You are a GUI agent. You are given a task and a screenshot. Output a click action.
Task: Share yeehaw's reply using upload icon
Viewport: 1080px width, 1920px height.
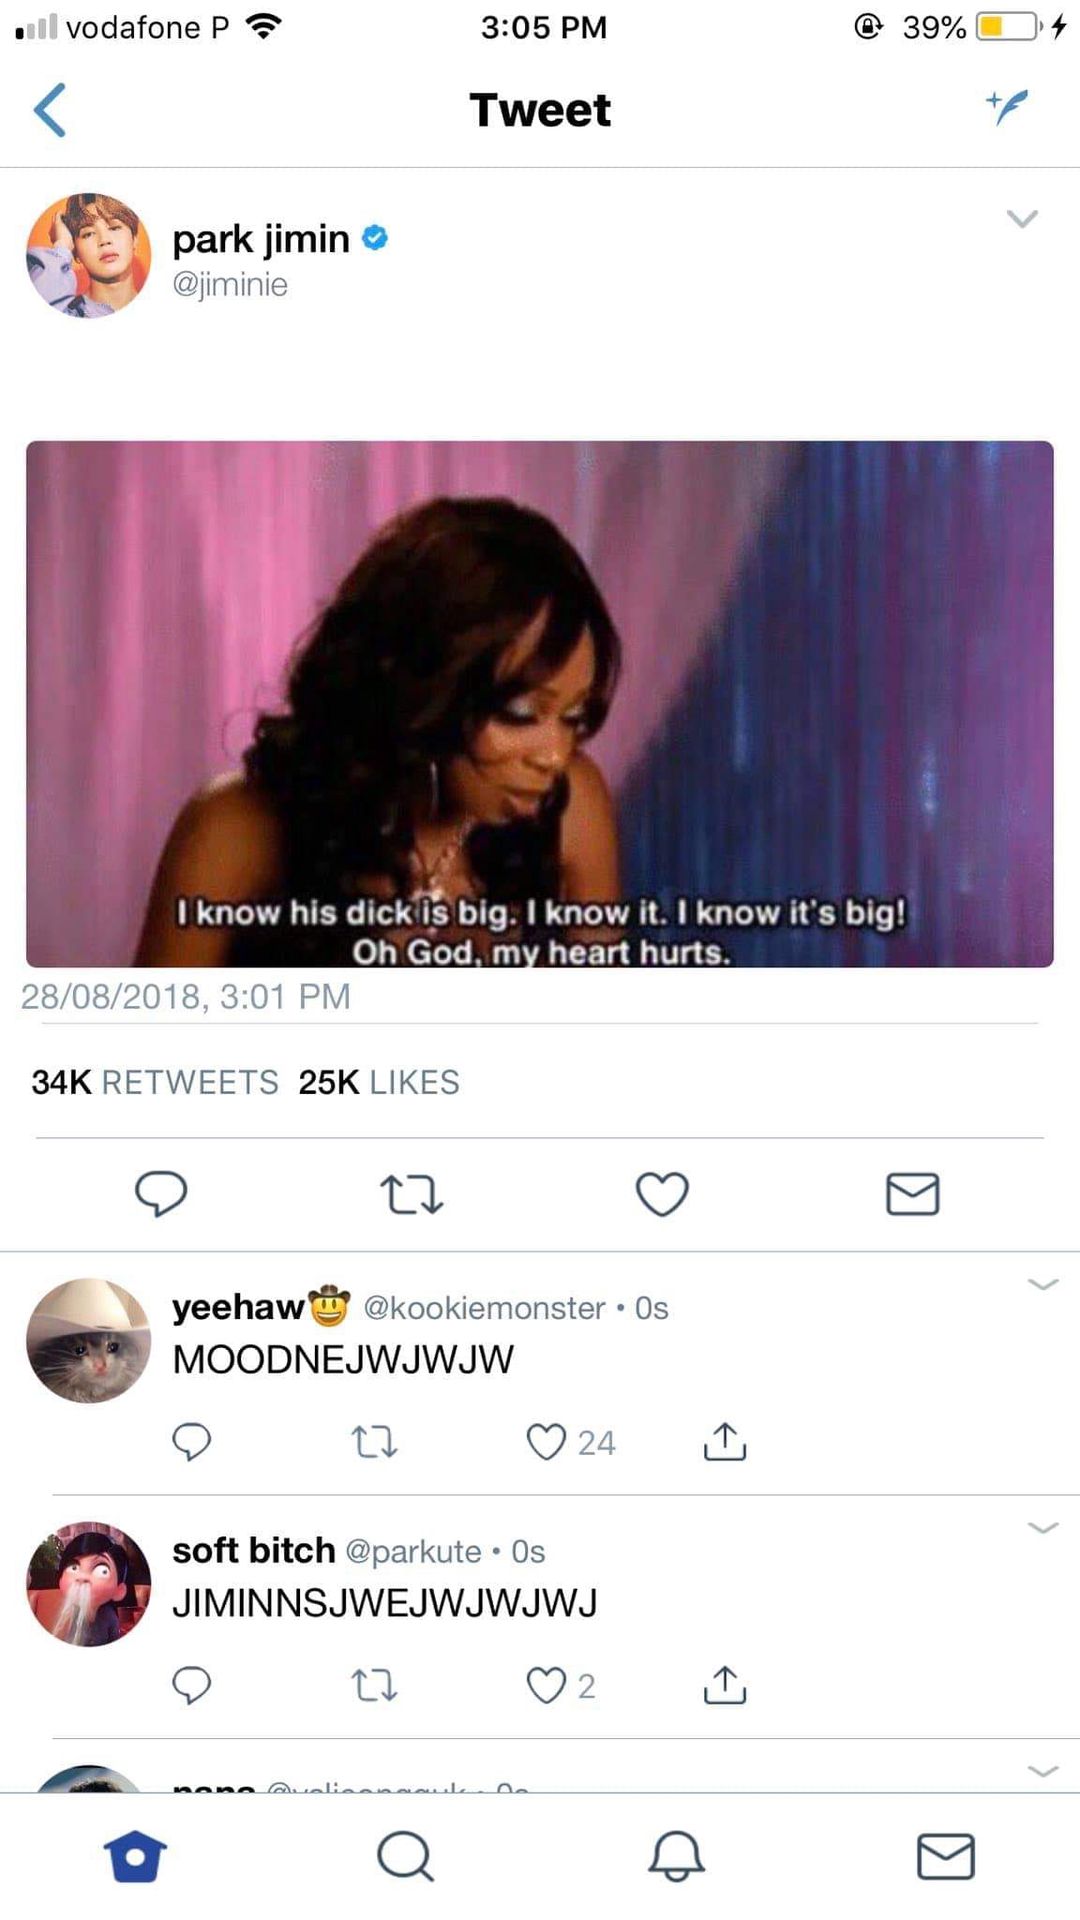725,1442
